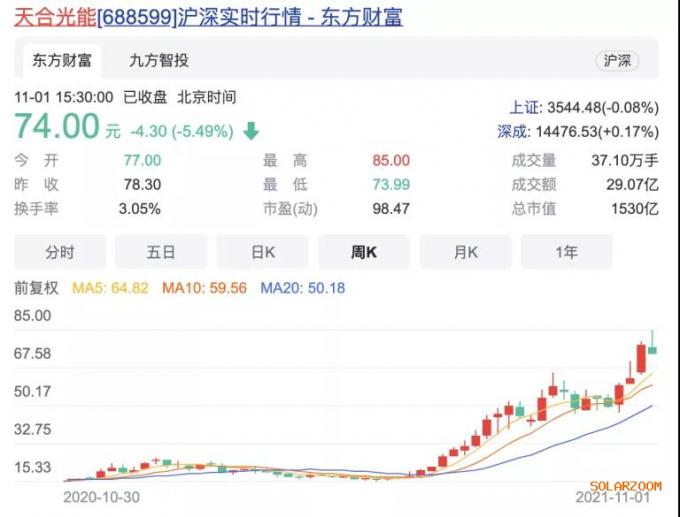Click the 2021-11-01 end date label
The height and width of the screenshot is (517, 680).
[x=613, y=497]
